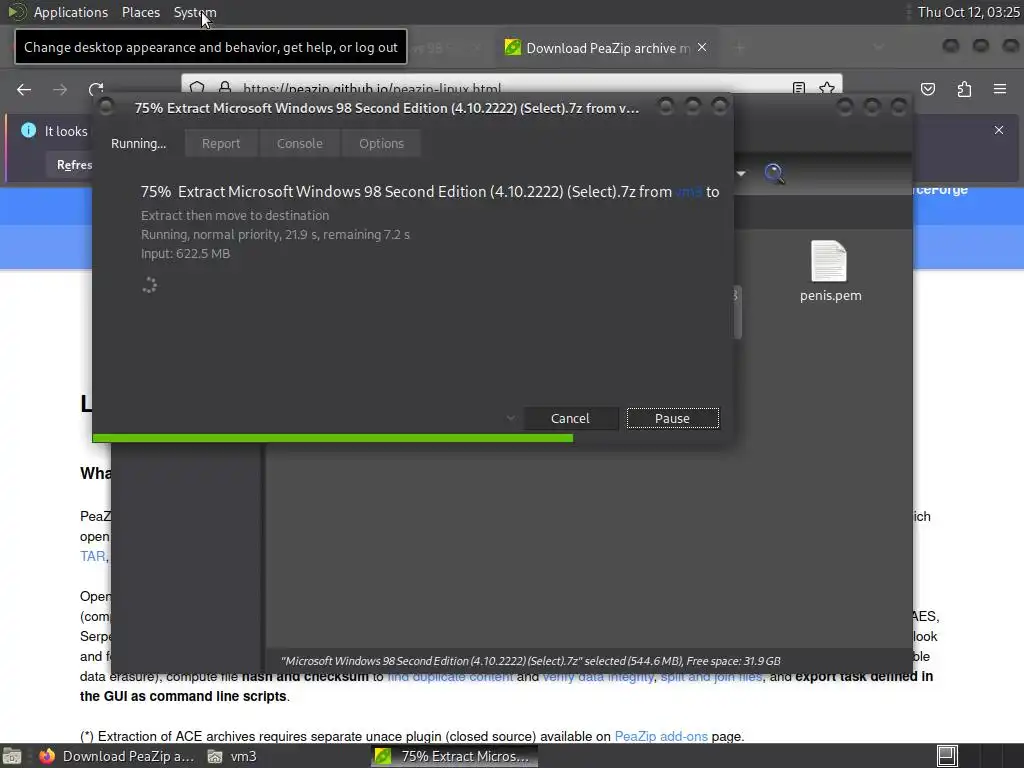Go forward in Firefox
This screenshot has height=768, width=1024.
[x=60, y=89]
